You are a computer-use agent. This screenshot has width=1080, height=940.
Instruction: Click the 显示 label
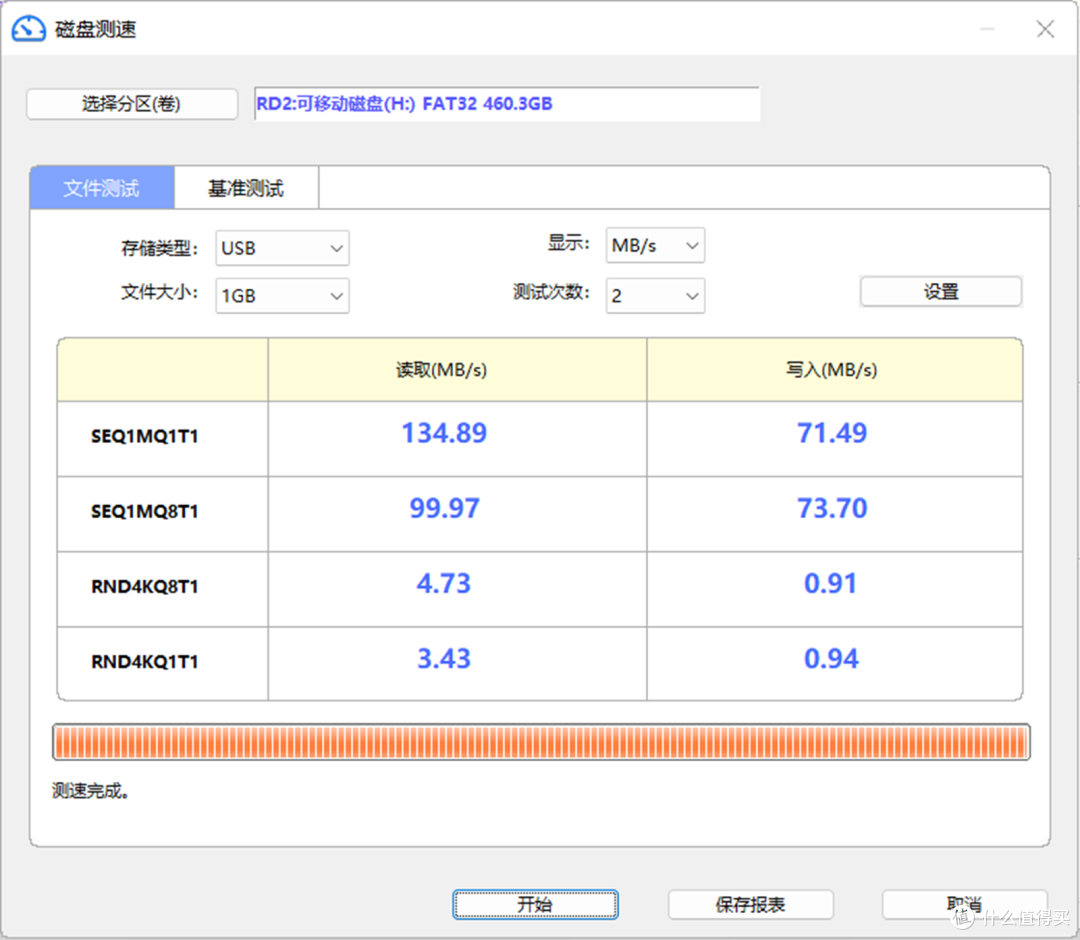(x=569, y=242)
